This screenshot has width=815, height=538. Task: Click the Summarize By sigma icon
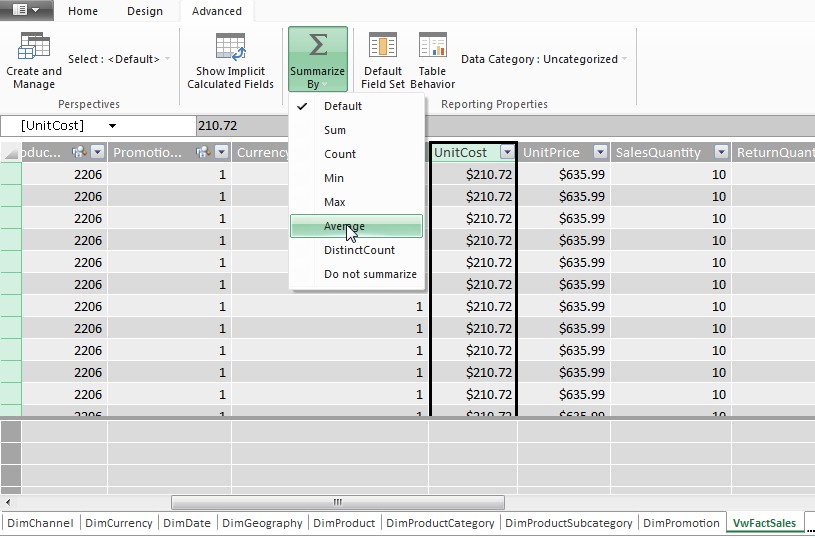[x=318, y=46]
